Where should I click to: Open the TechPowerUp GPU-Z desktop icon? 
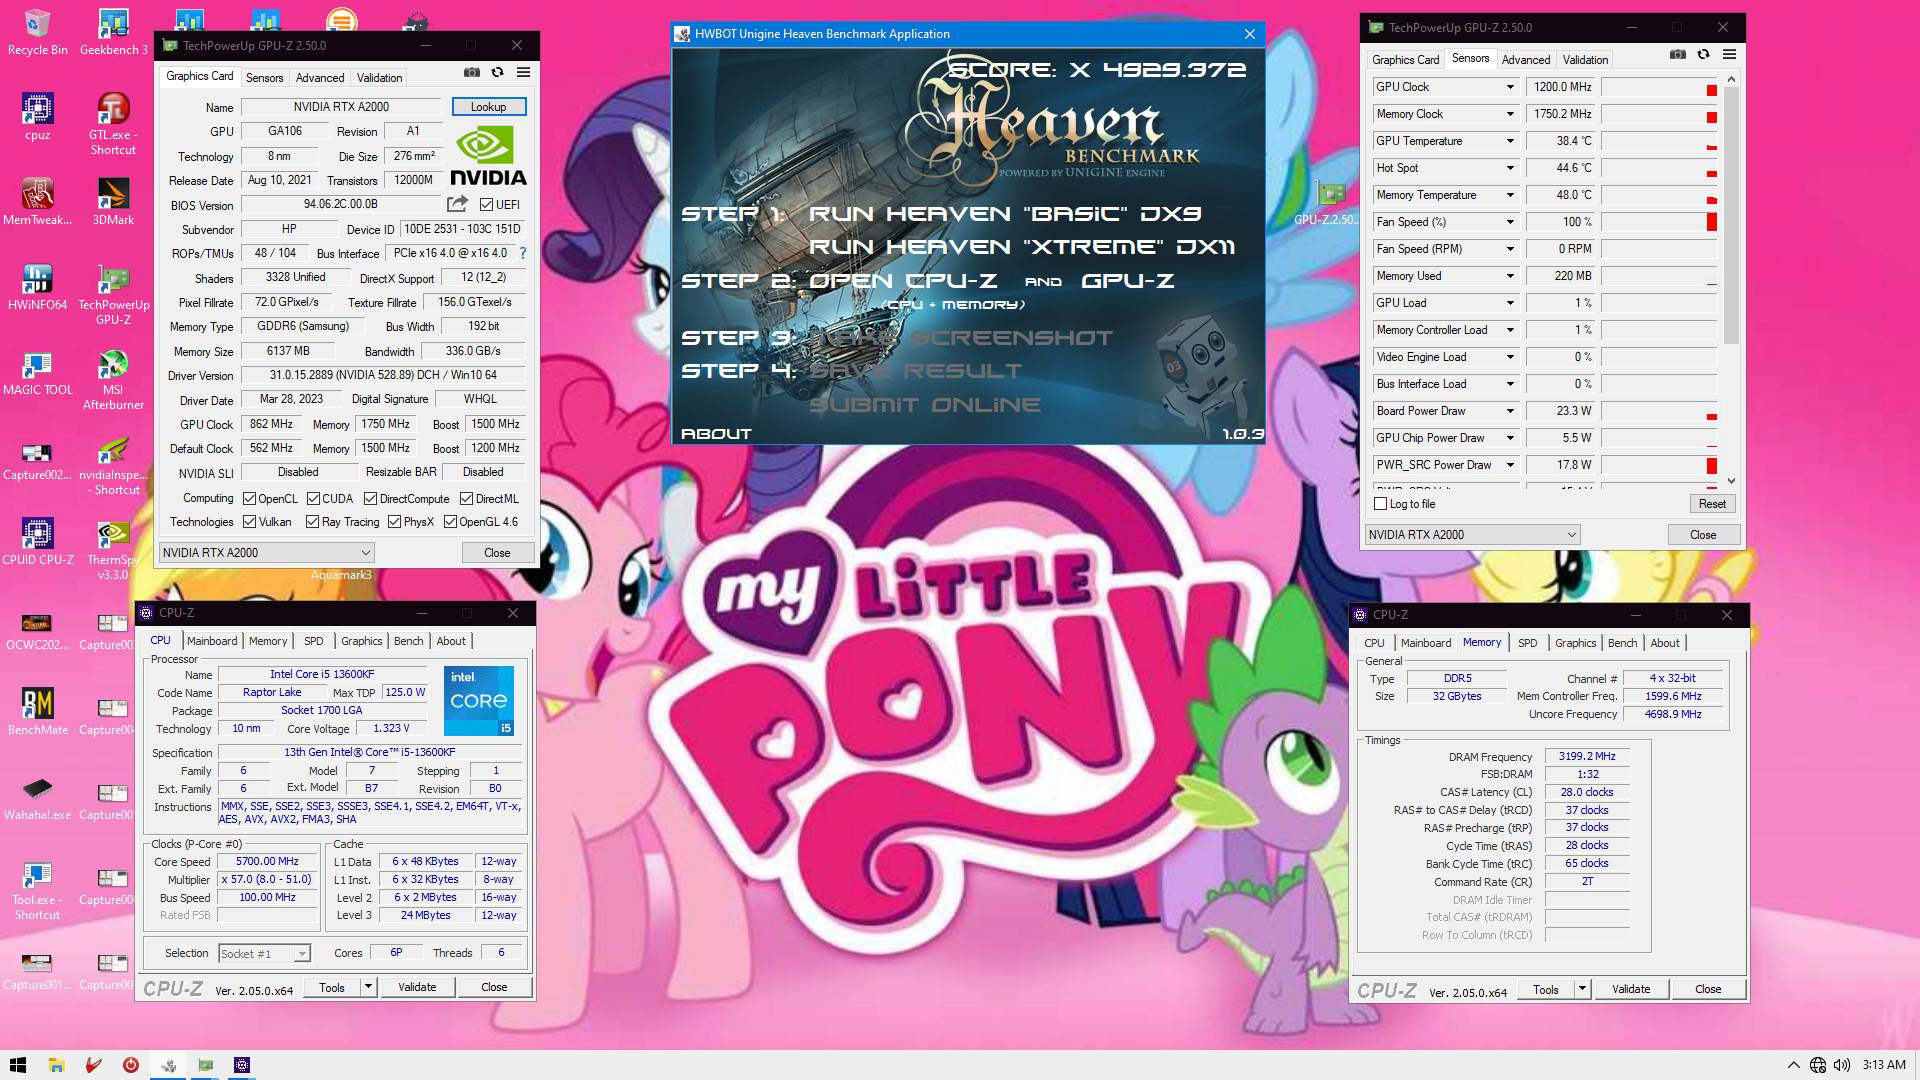click(x=113, y=295)
